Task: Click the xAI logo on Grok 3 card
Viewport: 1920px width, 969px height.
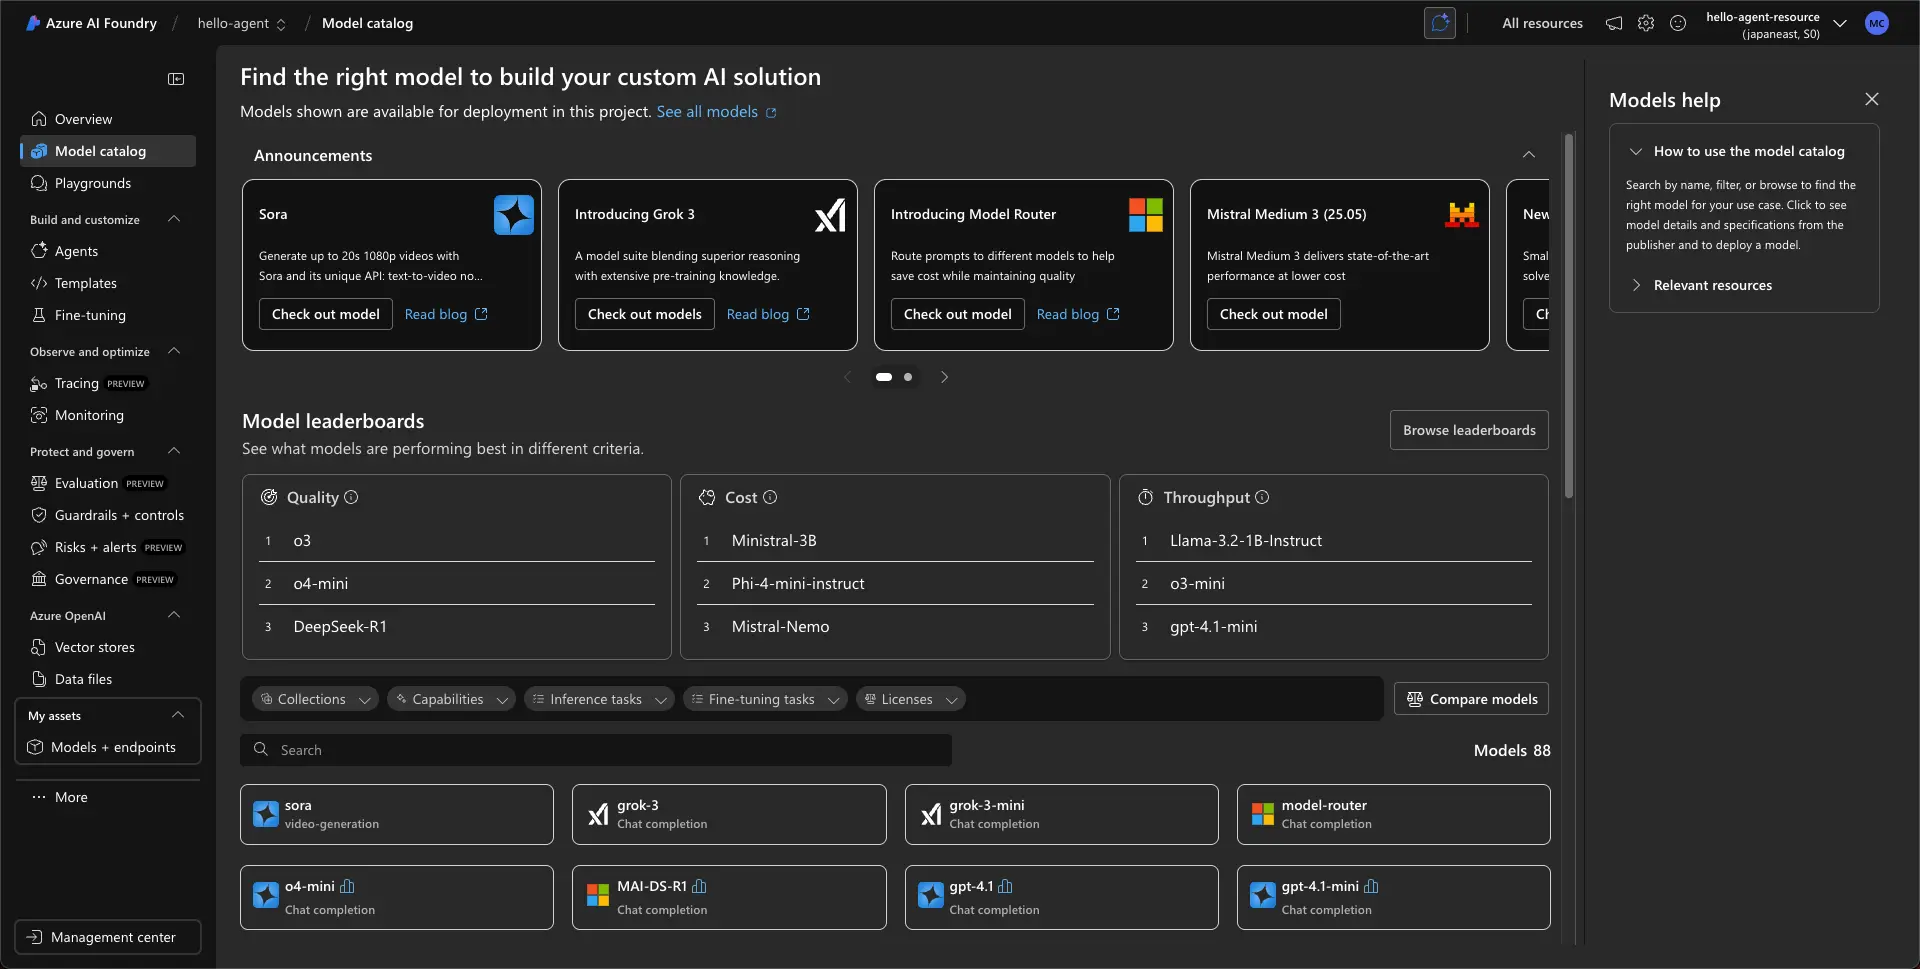Action: coord(830,215)
